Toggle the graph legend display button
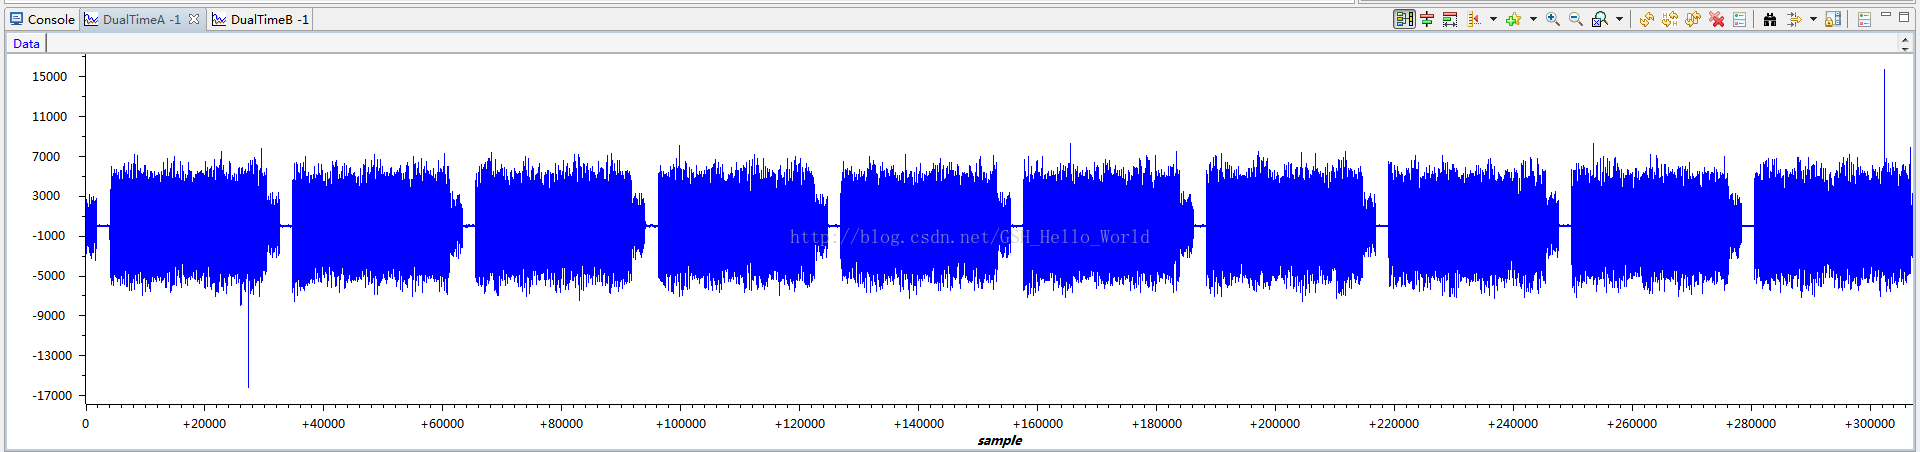Screen dimensions: 1920x452 tap(1404, 19)
